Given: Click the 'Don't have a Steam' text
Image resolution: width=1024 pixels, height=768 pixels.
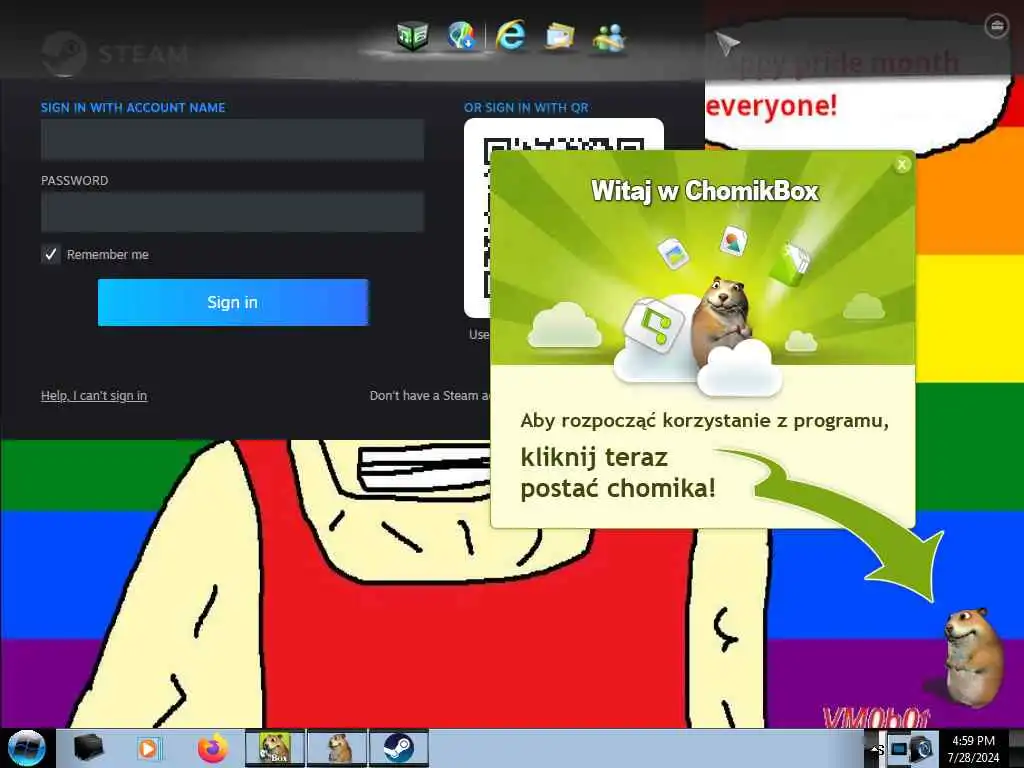Looking at the screenshot, I should click(430, 396).
